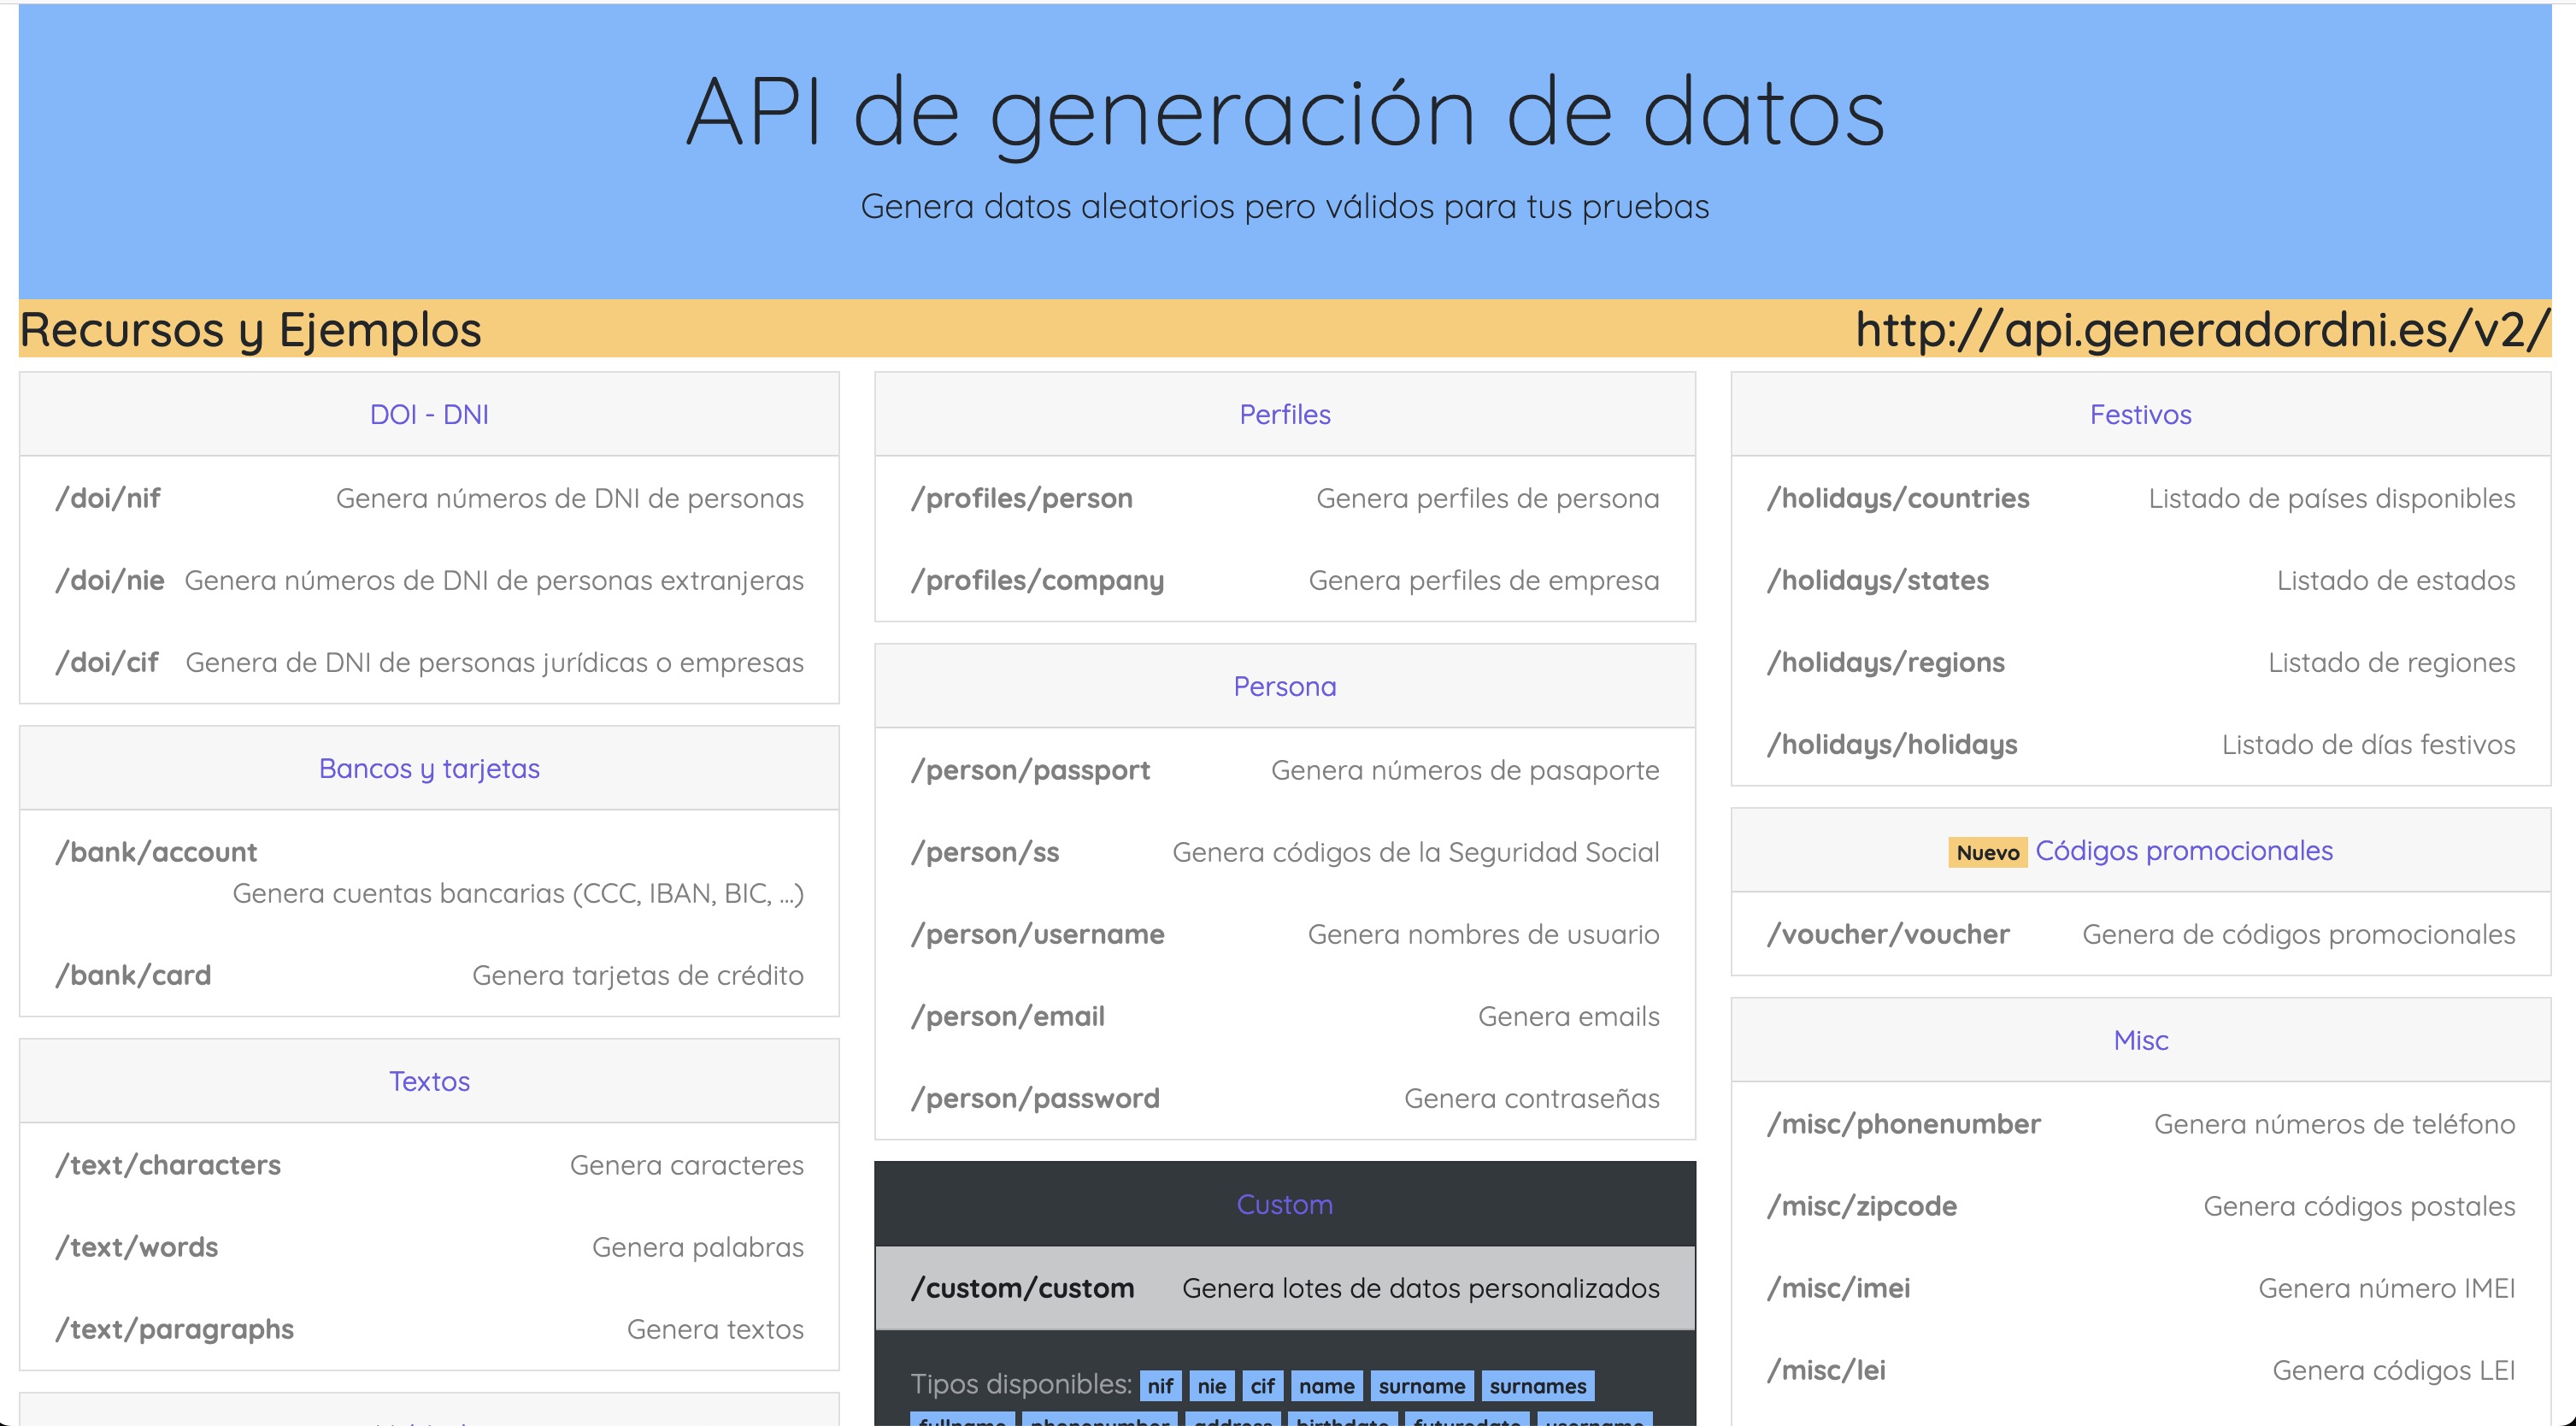Click the surname type badge

click(x=1422, y=1386)
